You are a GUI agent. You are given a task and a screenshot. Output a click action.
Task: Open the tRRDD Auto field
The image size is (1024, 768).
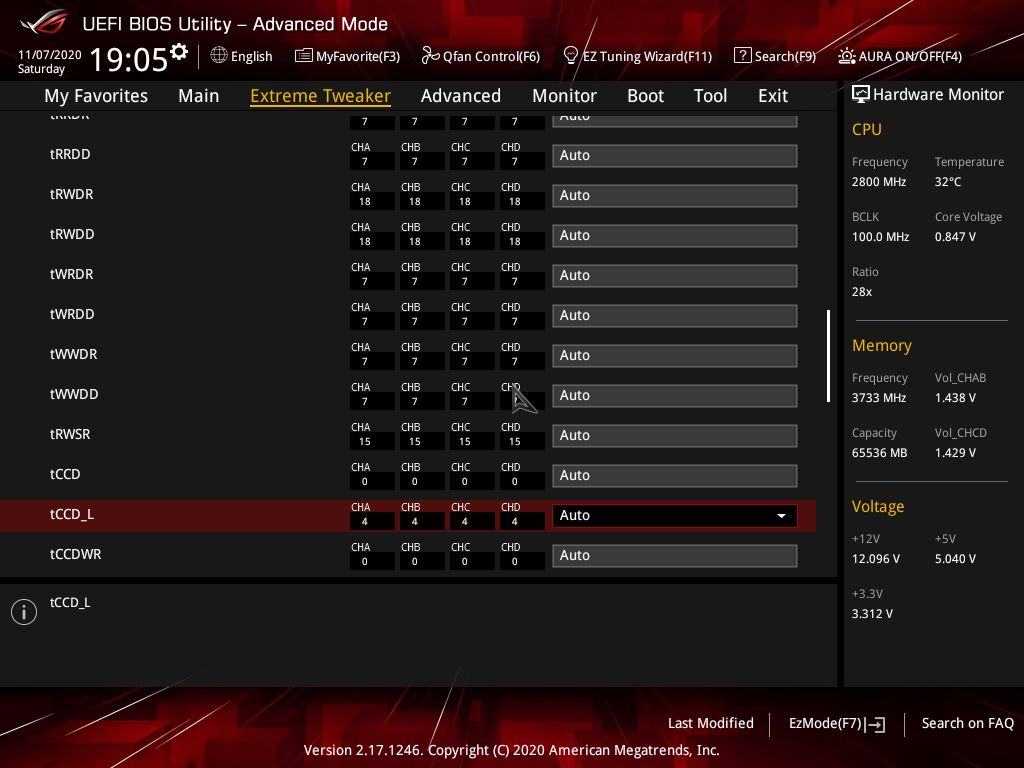tap(675, 155)
